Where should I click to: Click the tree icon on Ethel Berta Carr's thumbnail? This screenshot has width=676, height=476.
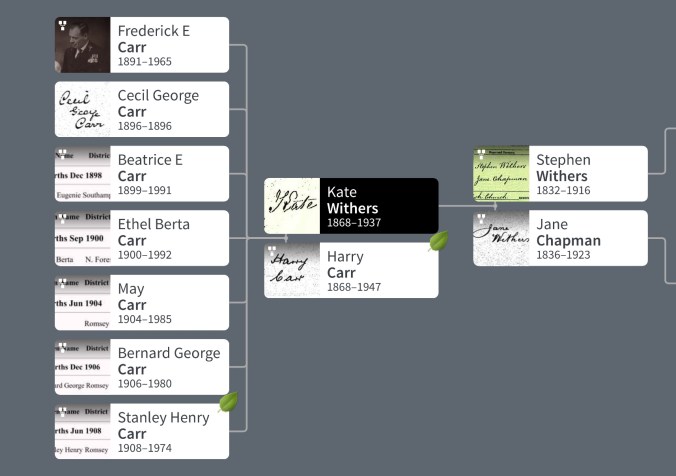click(x=63, y=219)
